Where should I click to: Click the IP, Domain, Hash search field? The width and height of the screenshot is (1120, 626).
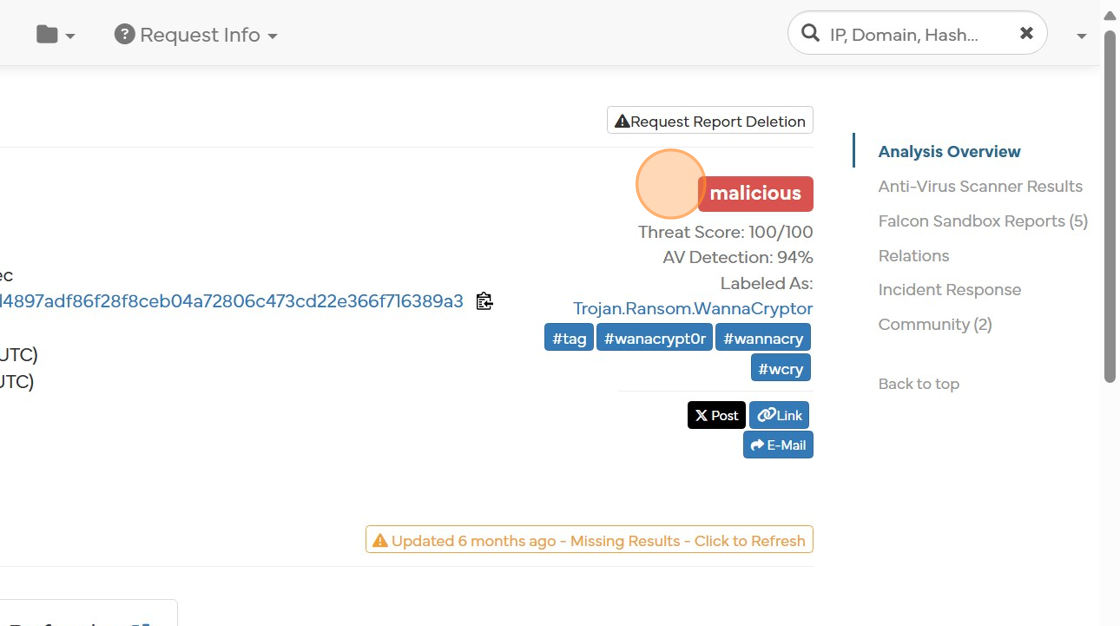pos(904,35)
